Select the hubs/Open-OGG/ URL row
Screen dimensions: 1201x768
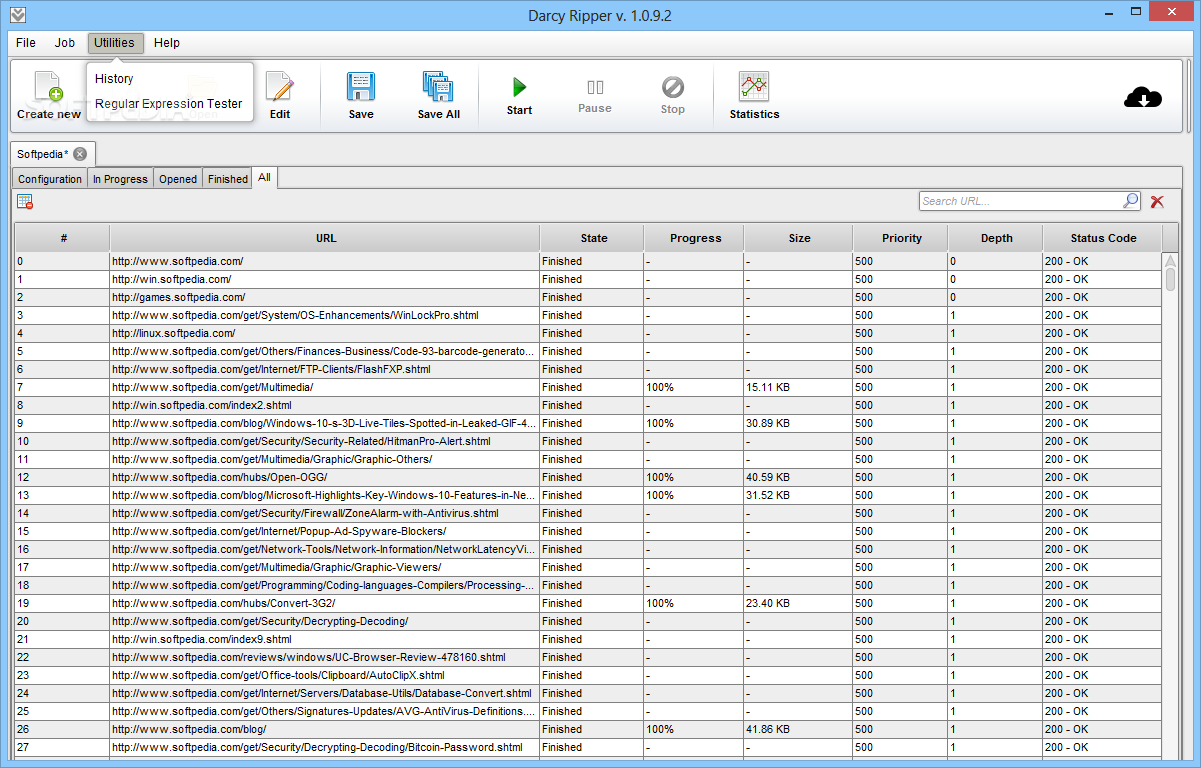click(x=588, y=477)
